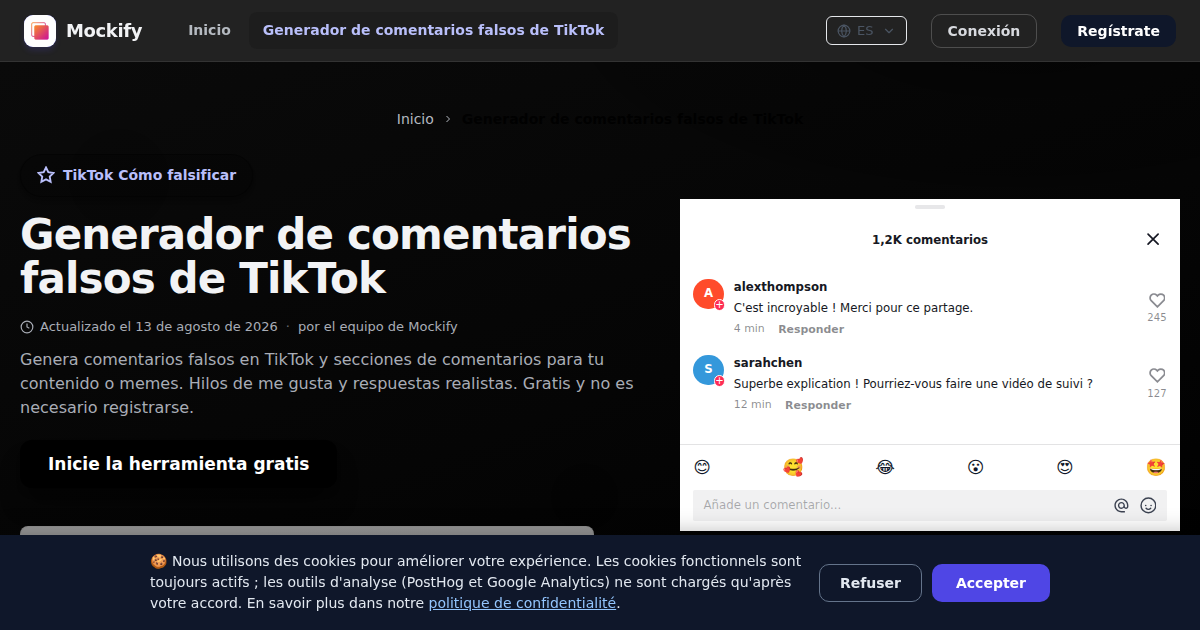Click the Regístrate button

click(x=1118, y=31)
